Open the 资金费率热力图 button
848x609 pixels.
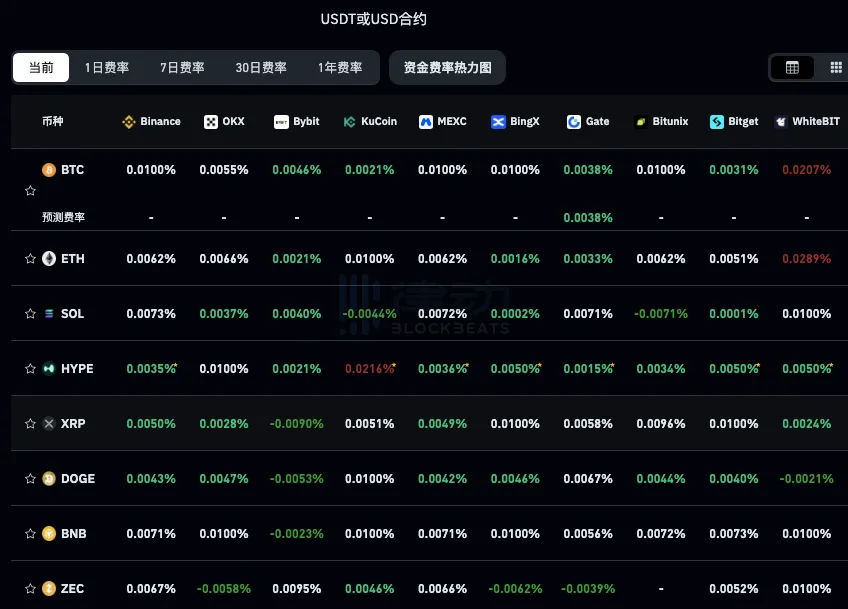[447, 68]
